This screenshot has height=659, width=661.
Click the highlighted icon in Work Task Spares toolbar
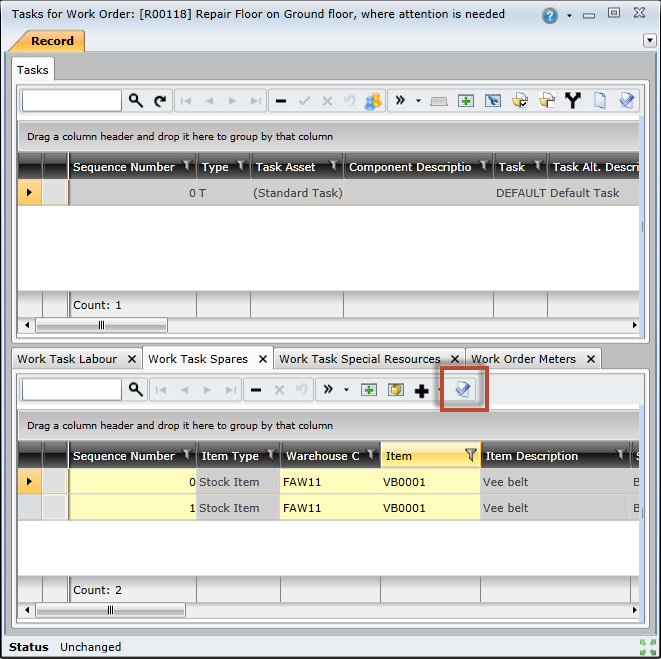tap(463, 390)
